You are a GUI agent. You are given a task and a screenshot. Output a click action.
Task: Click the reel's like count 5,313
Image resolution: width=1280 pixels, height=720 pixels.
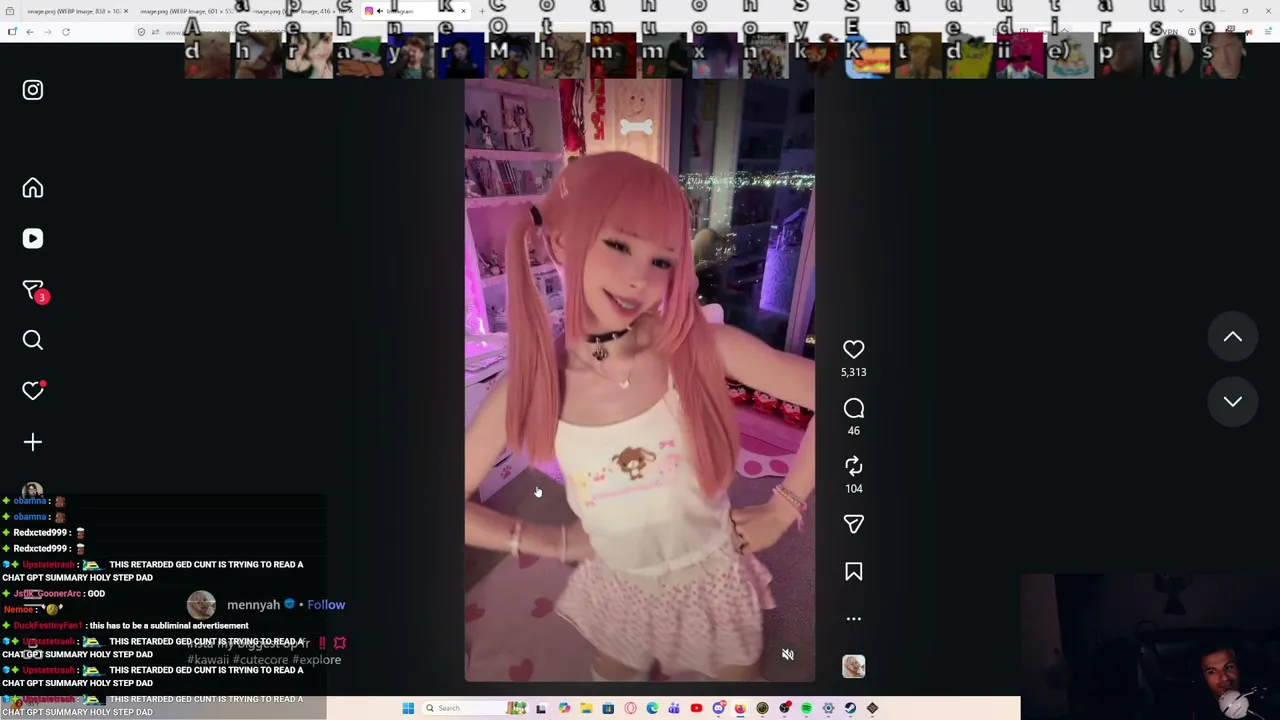(853, 372)
